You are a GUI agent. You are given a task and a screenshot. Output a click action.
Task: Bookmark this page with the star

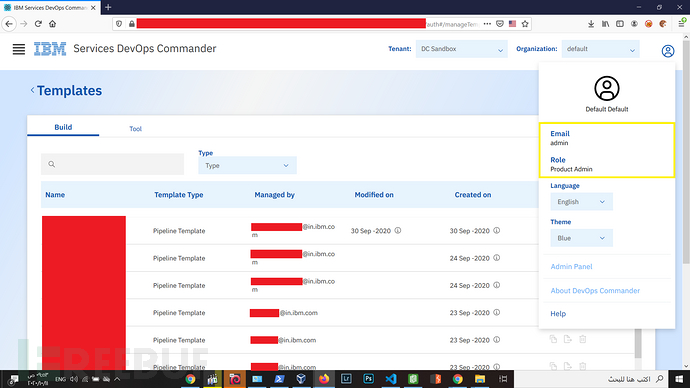[x=525, y=24]
